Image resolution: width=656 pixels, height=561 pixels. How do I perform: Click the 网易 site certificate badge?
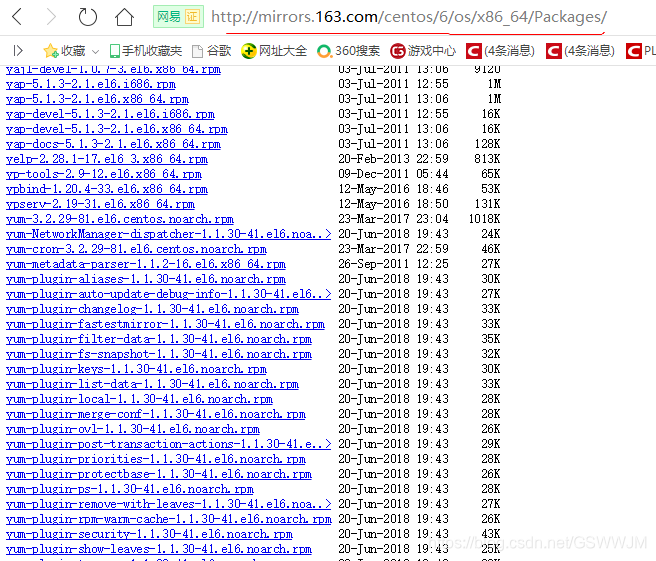179,17
